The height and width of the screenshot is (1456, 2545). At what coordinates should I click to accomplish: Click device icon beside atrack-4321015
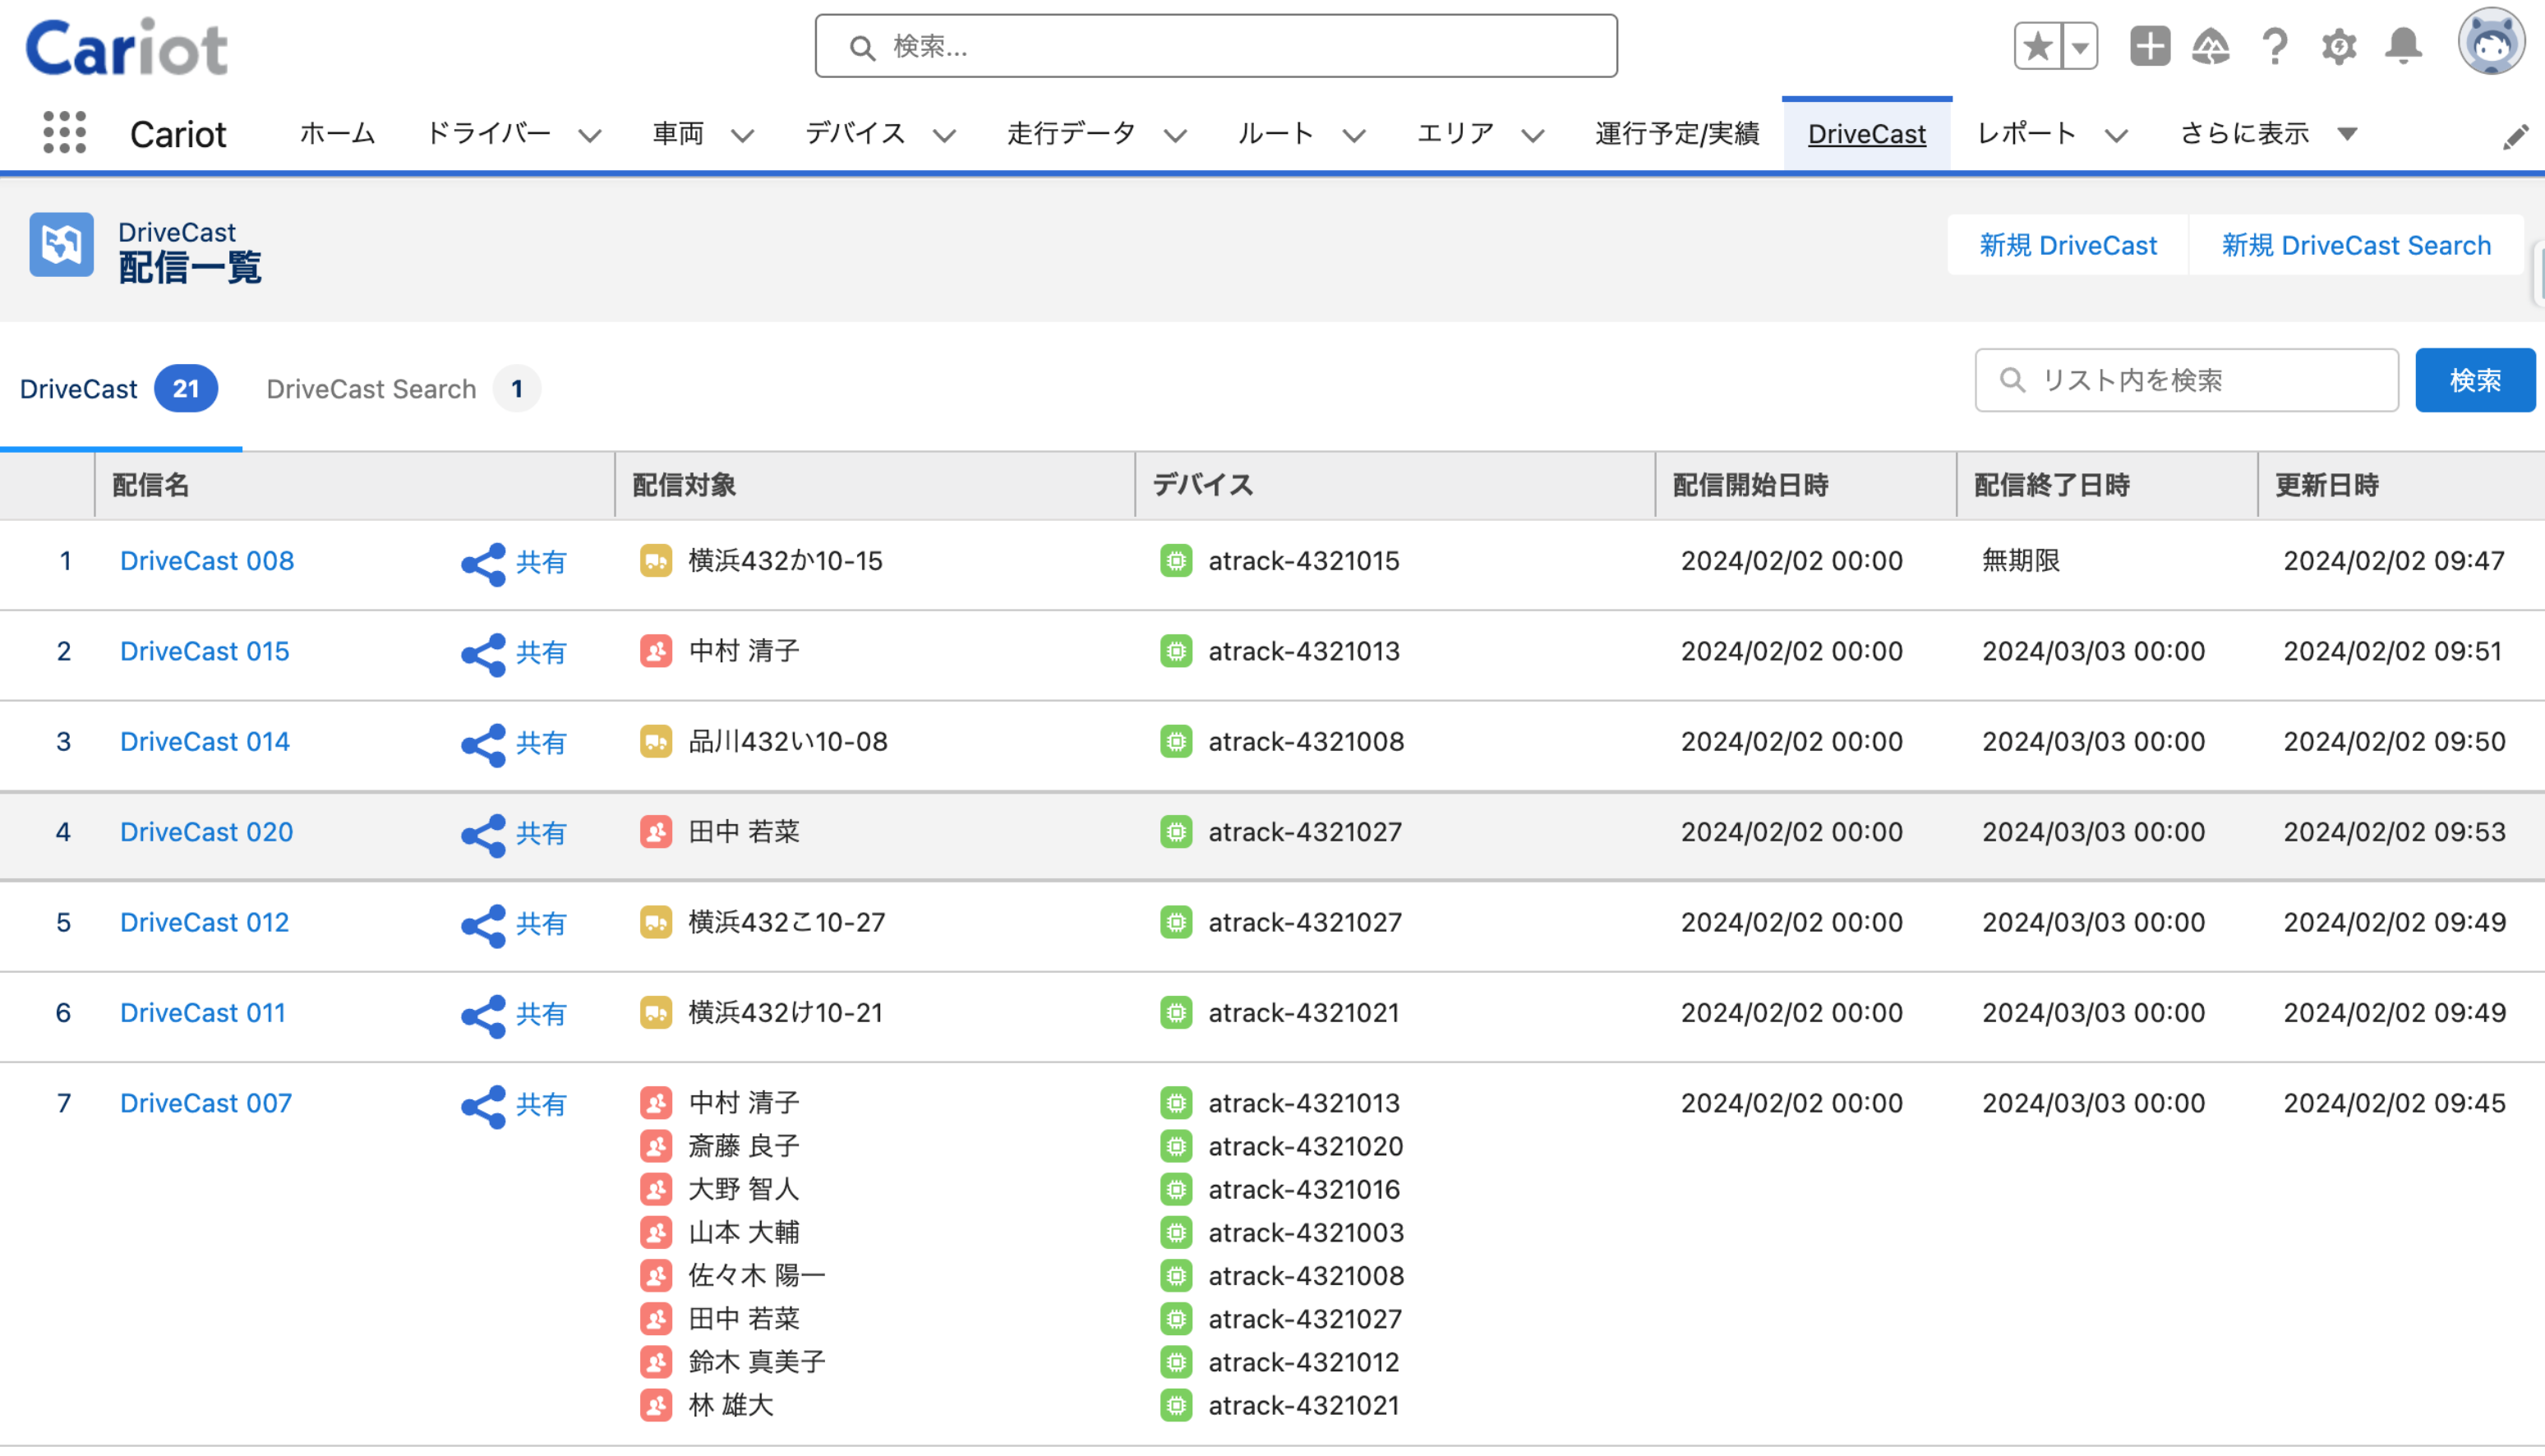tap(1176, 561)
